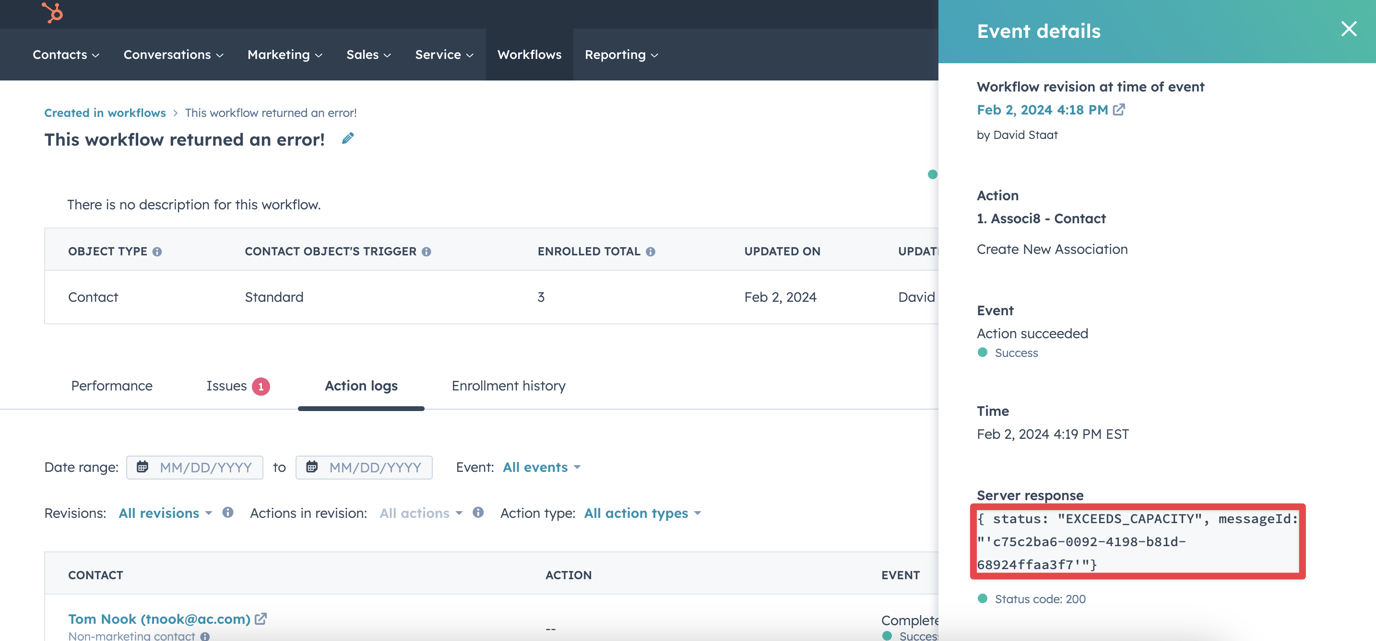Open the Feb 2, 2024 4:18 PM revision link

(1042, 110)
